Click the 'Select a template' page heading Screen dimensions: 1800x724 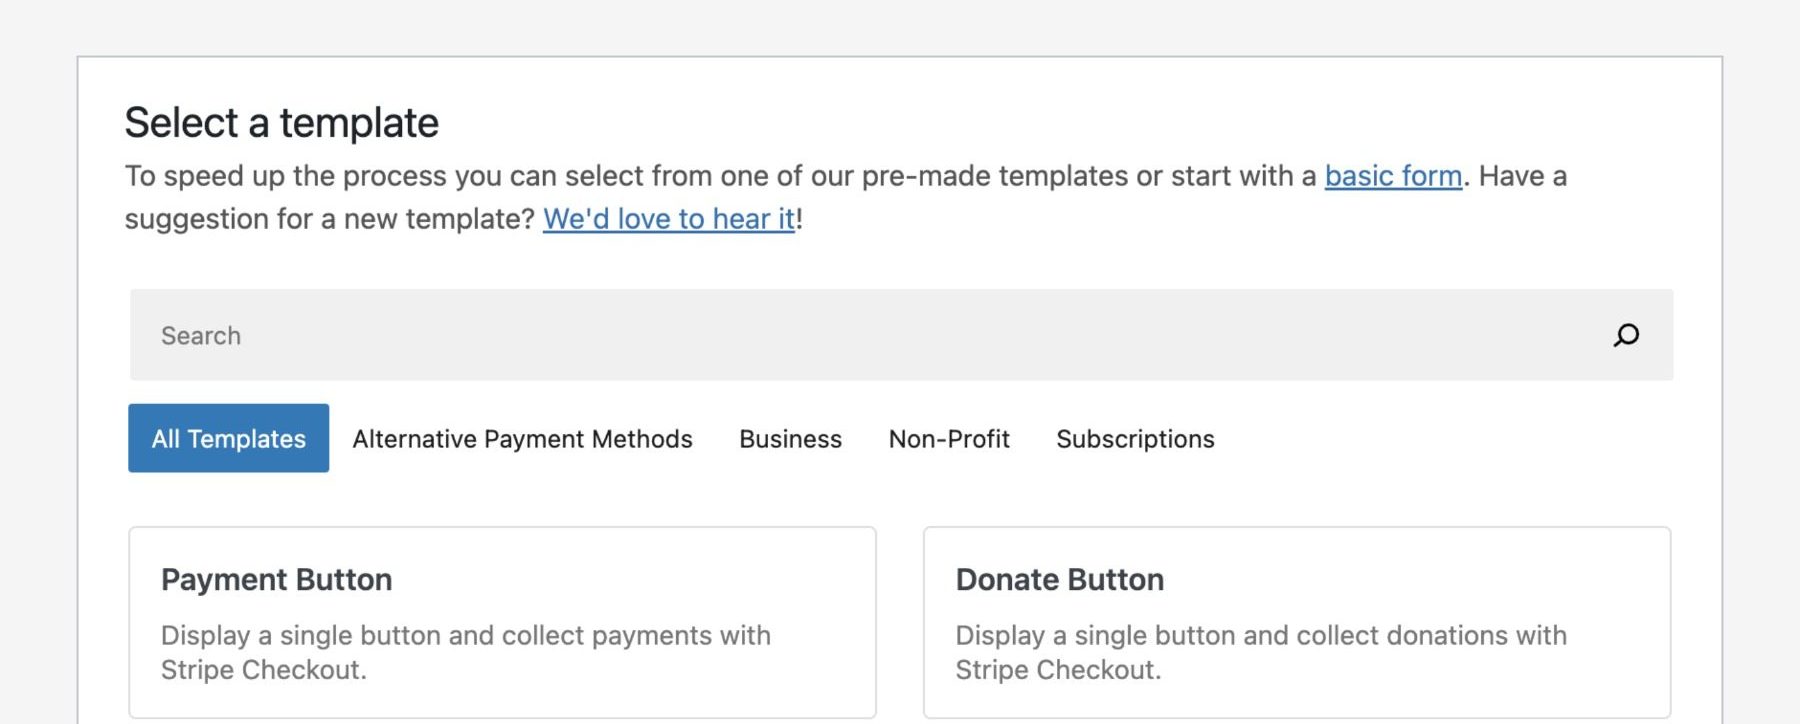tap(282, 122)
